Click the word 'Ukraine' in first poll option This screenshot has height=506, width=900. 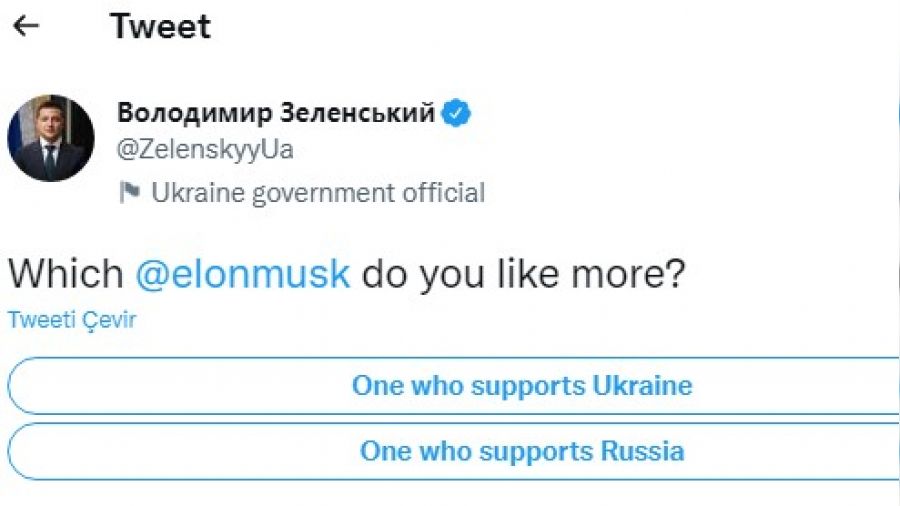(642, 386)
